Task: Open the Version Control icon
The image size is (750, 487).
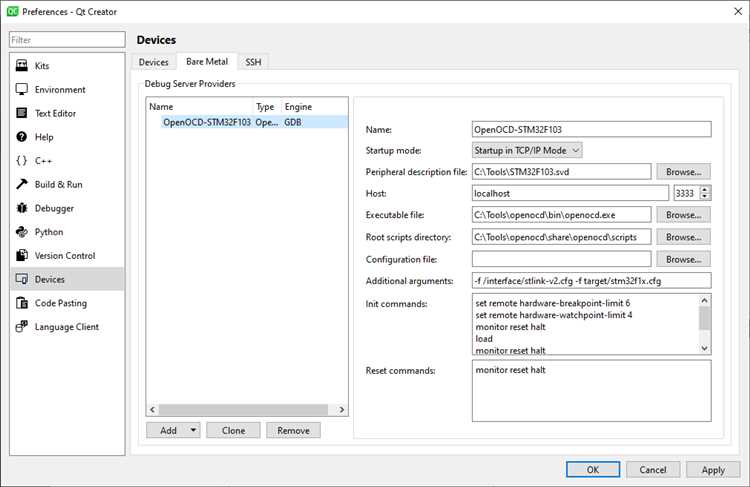Action: [x=22, y=255]
